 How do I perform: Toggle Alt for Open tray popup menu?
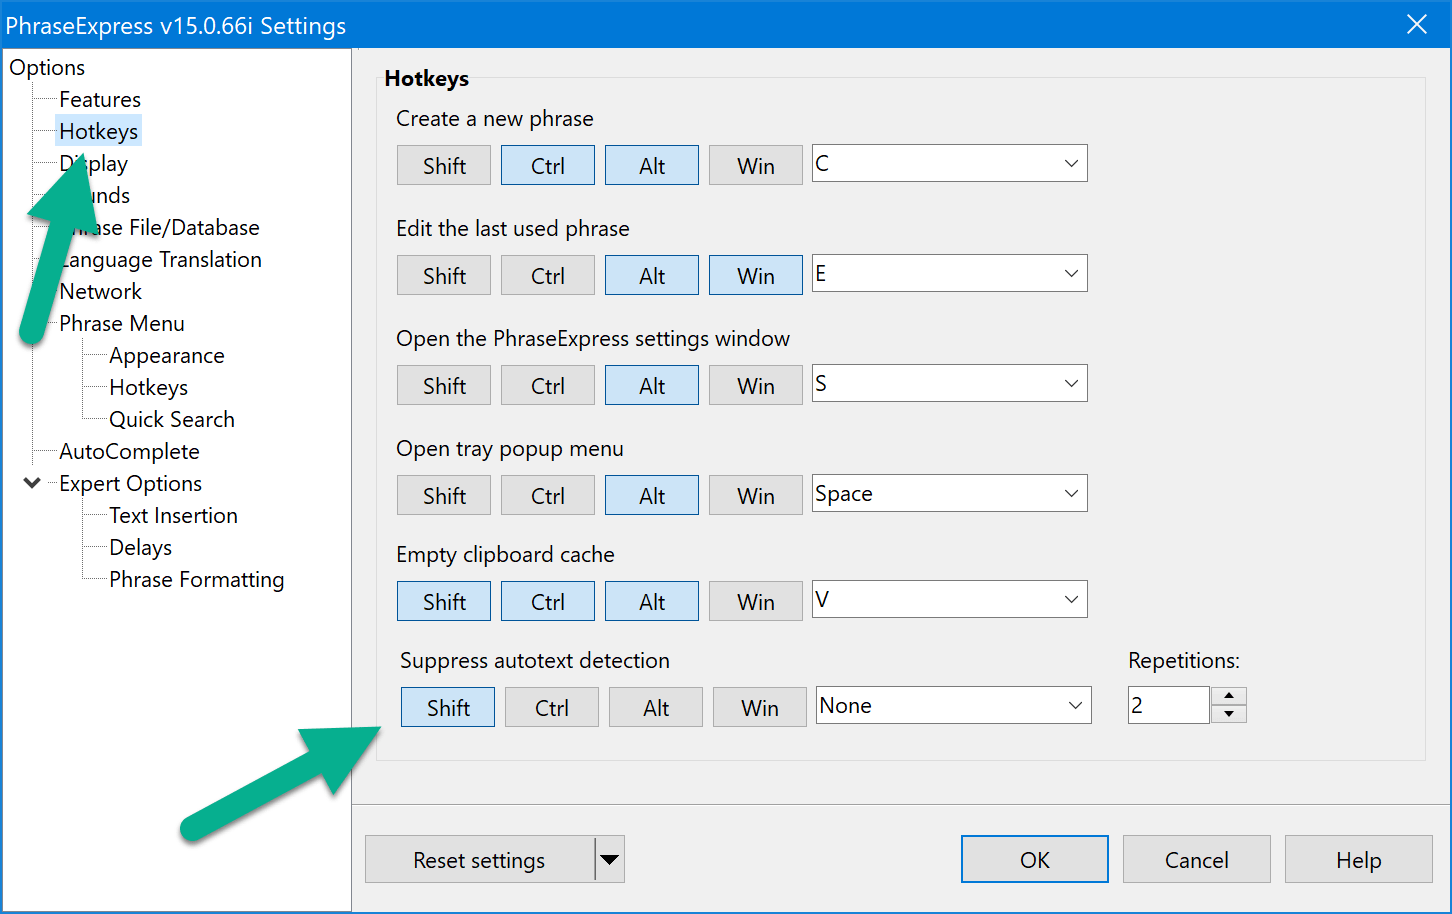point(652,496)
